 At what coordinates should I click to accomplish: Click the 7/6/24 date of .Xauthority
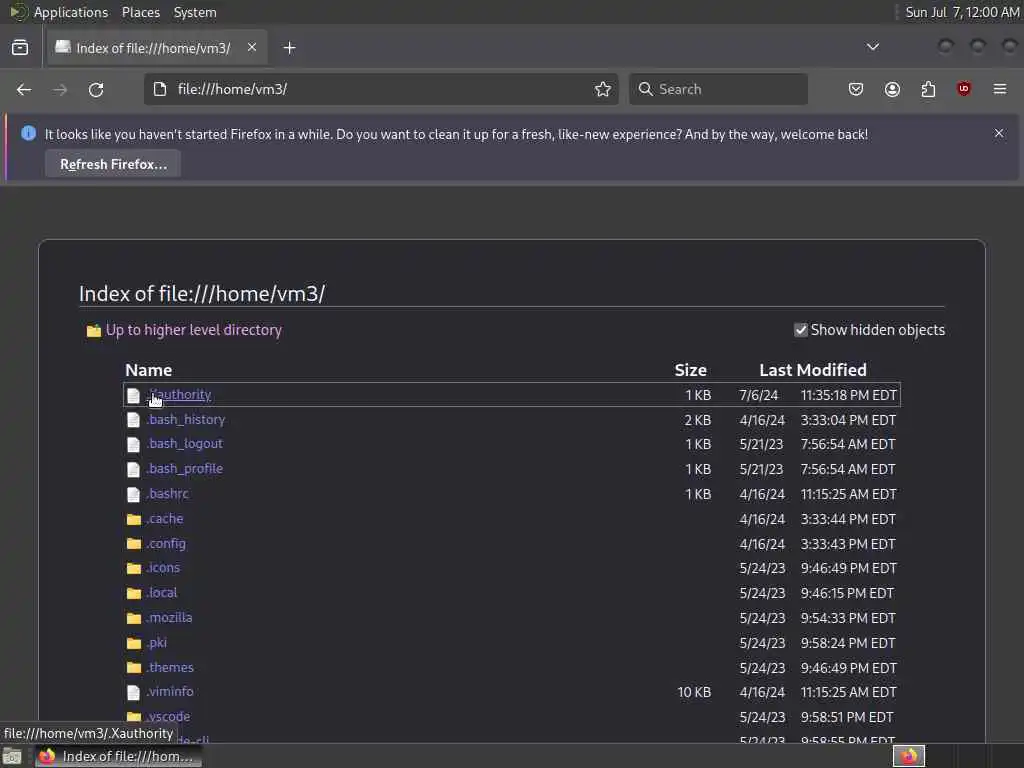pyautogui.click(x=759, y=395)
